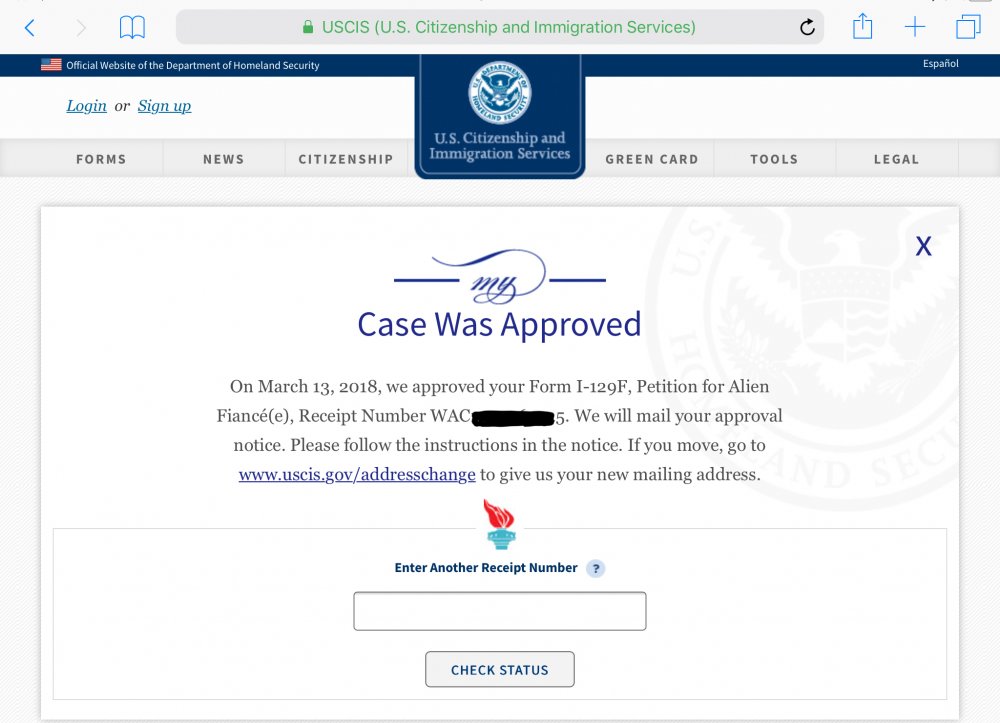The width and height of the screenshot is (1000, 723).
Task: Open the Safari share sheet icon
Action: click(862, 26)
